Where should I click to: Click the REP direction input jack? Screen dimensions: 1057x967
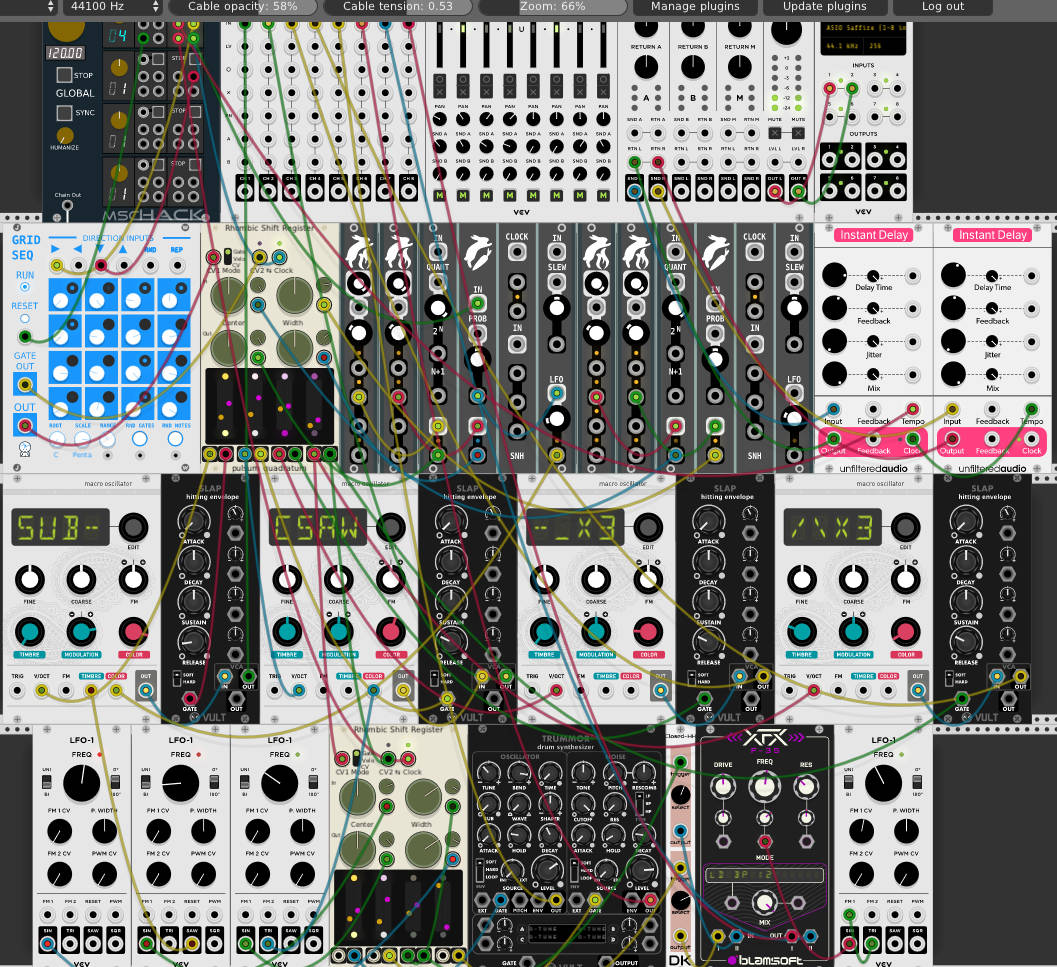[177, 266]
